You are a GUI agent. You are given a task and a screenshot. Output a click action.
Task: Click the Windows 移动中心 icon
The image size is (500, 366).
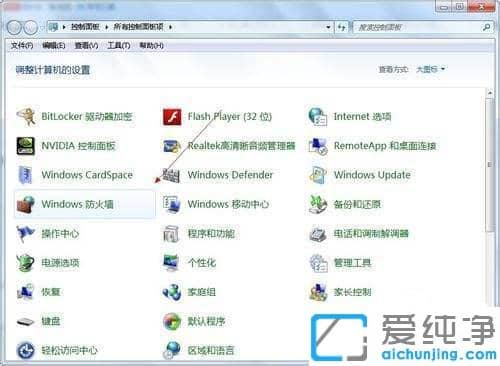[x=172, y=204]
